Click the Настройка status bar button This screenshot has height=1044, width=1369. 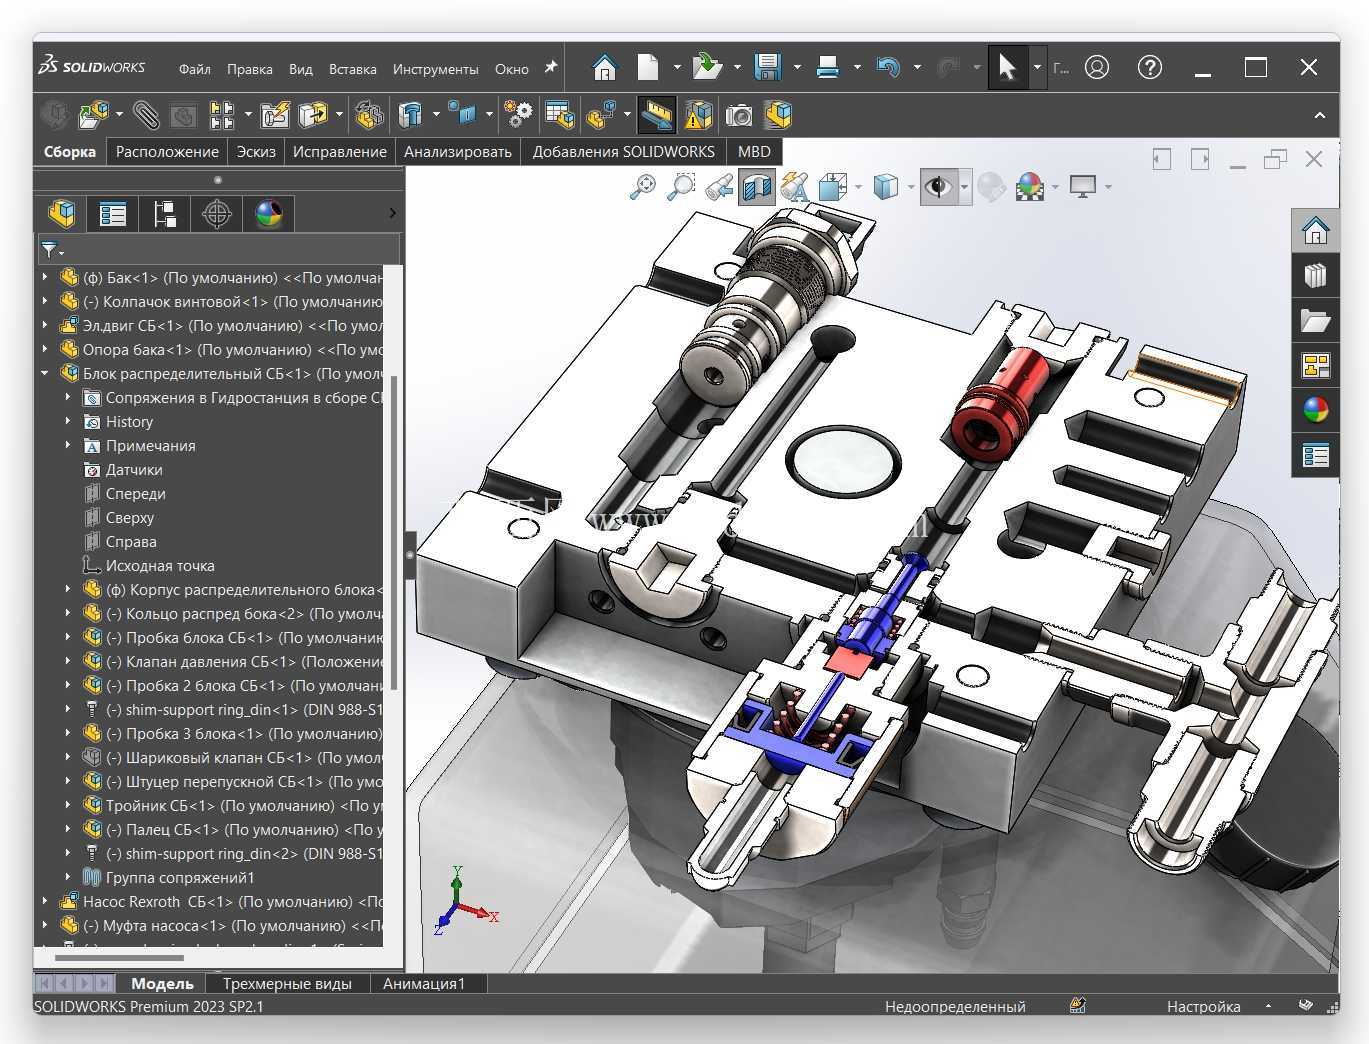pos(1203,1006)
